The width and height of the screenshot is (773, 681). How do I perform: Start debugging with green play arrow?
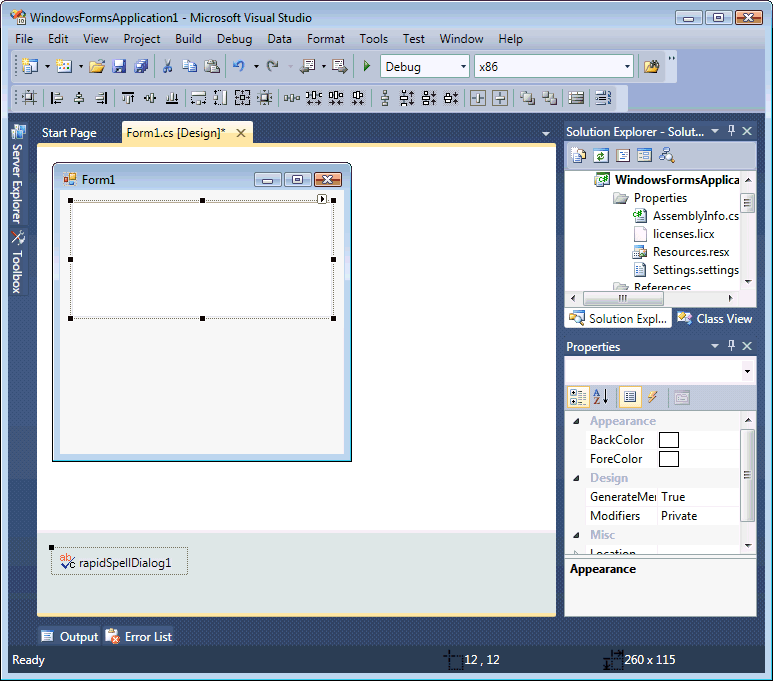coord(366,66)
